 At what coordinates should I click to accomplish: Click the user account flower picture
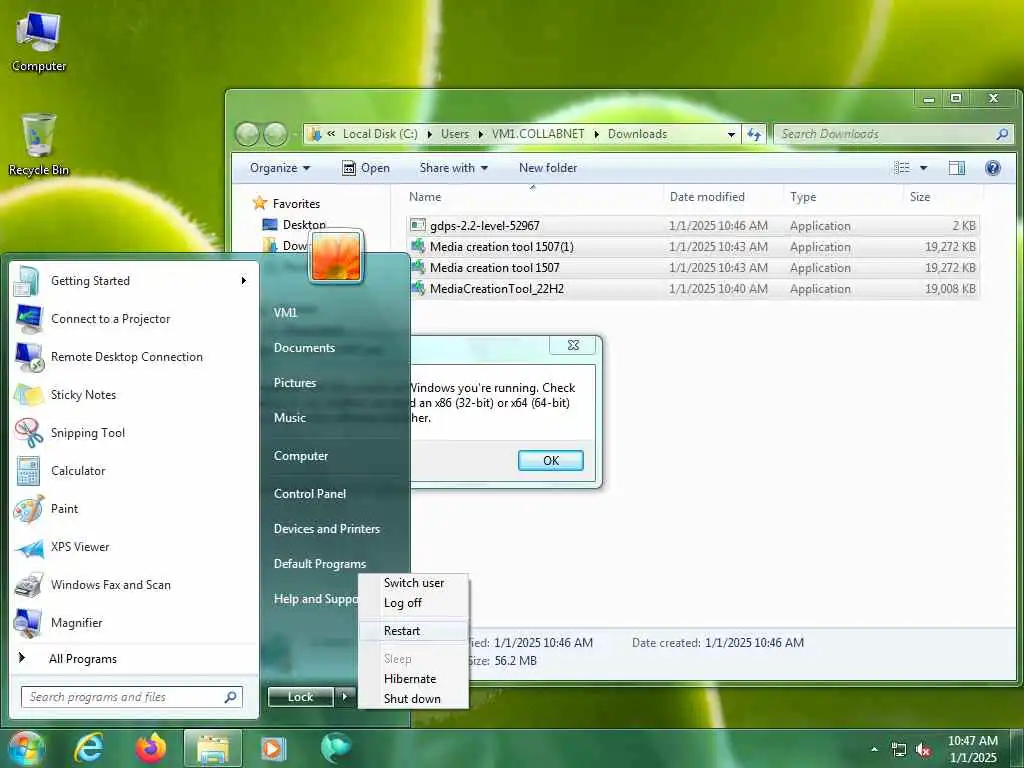point(336,256)
